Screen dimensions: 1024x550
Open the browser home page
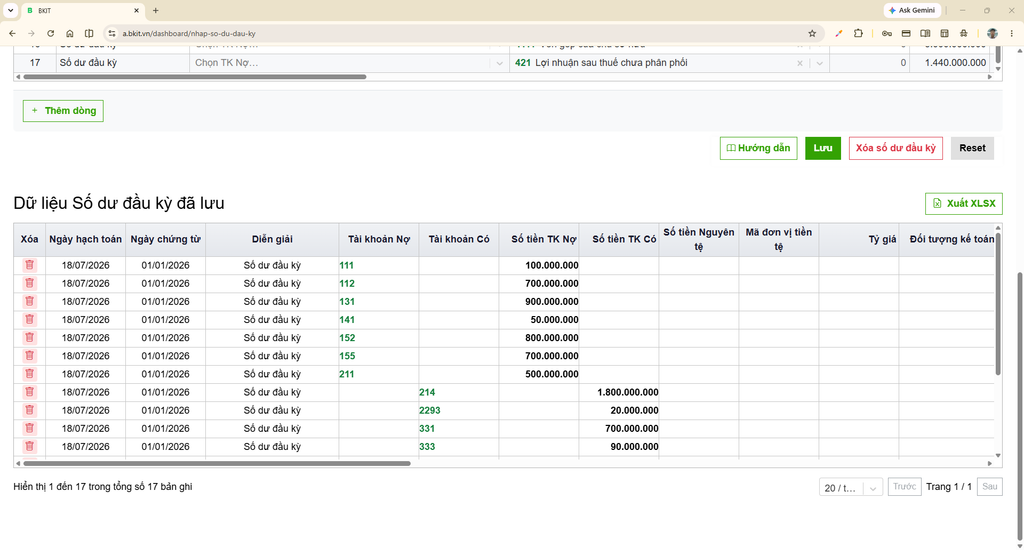click(x=70, y=33)
